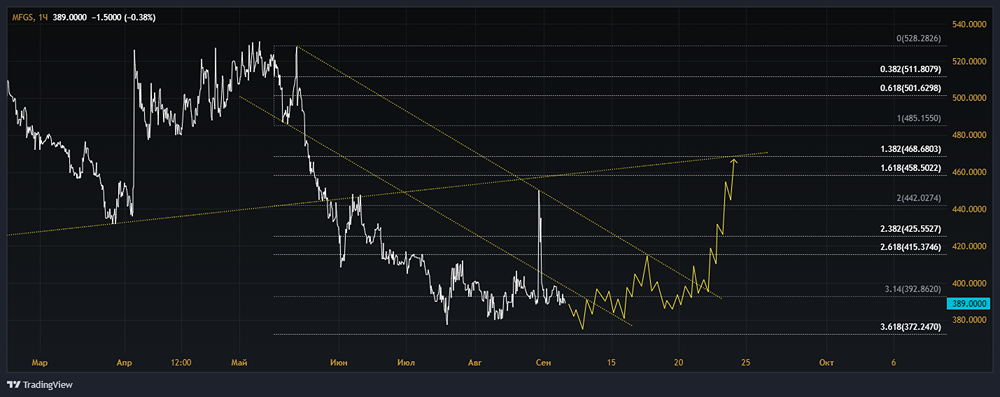The height and width of the screenshot is (397, 1000).
Task: Click the 15 date label on time axis
Action: 611,363
